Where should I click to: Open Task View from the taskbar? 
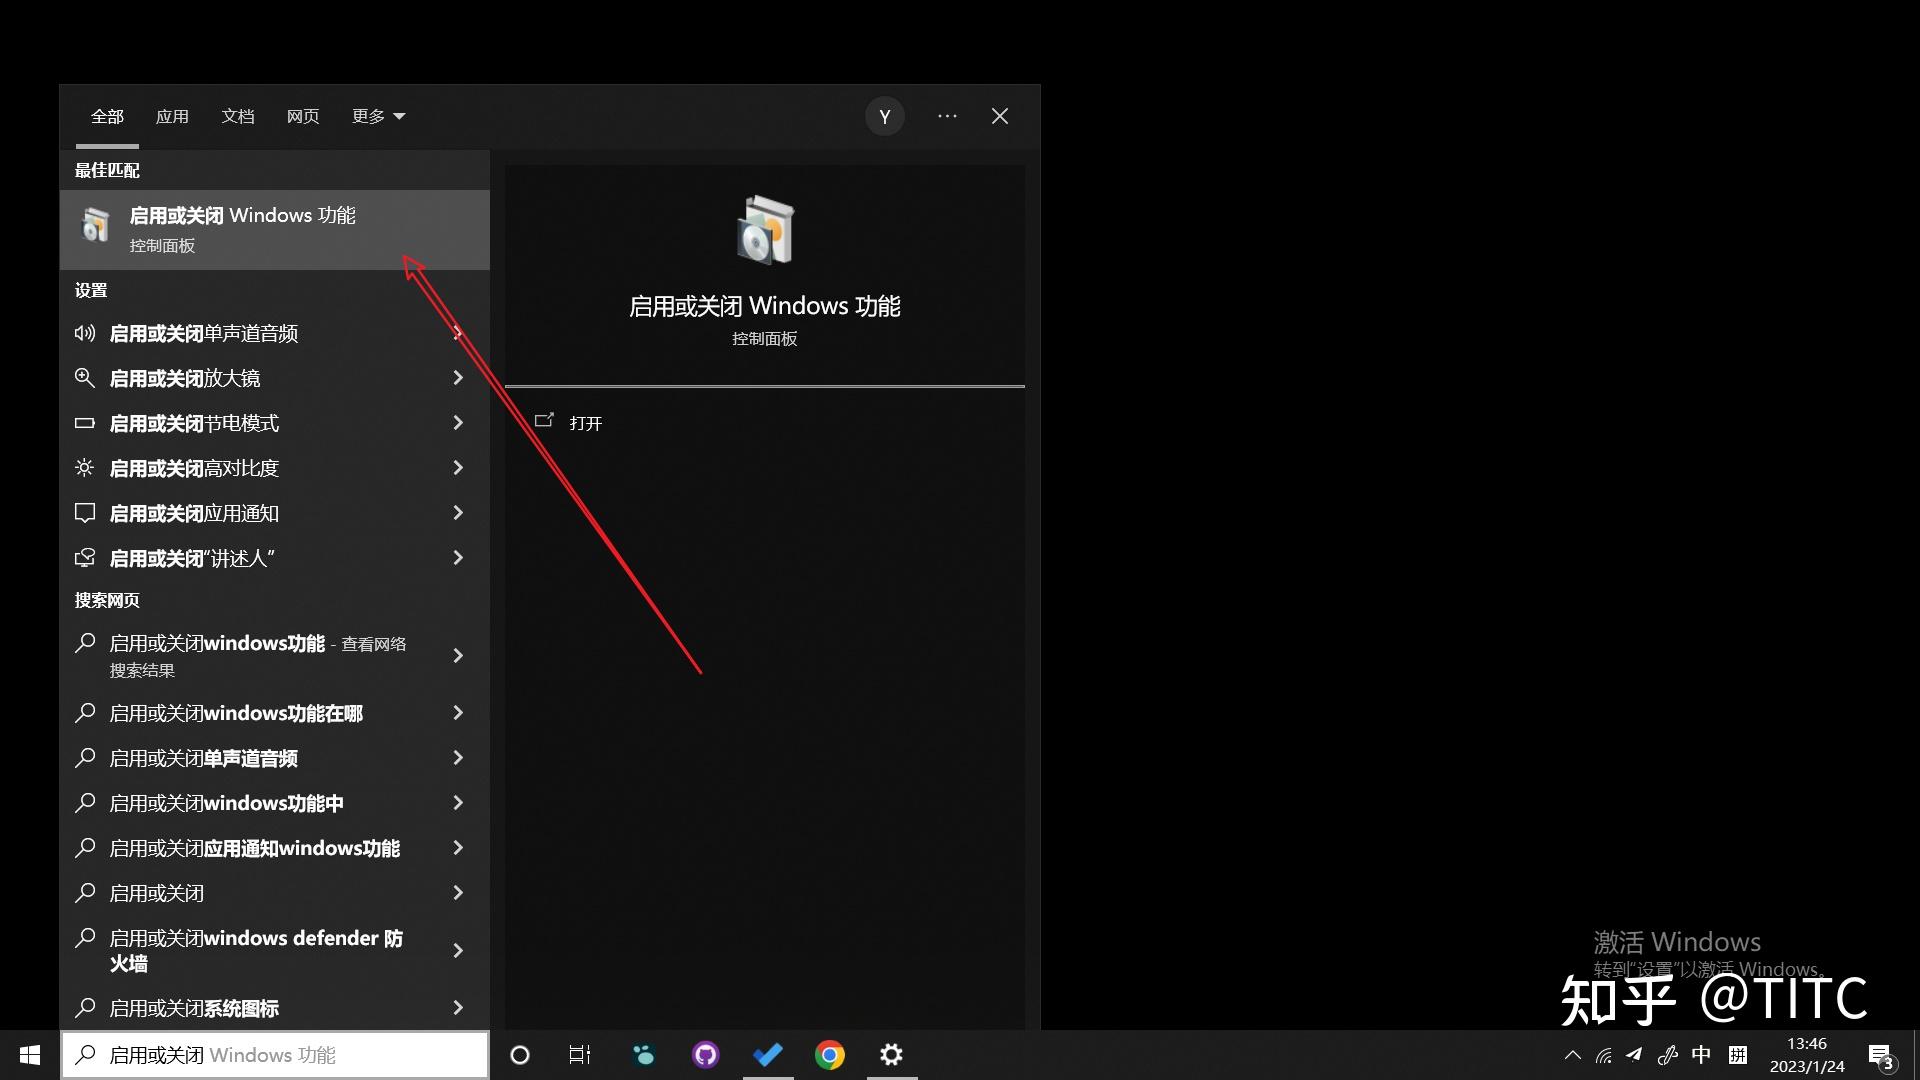(580, 1055)
